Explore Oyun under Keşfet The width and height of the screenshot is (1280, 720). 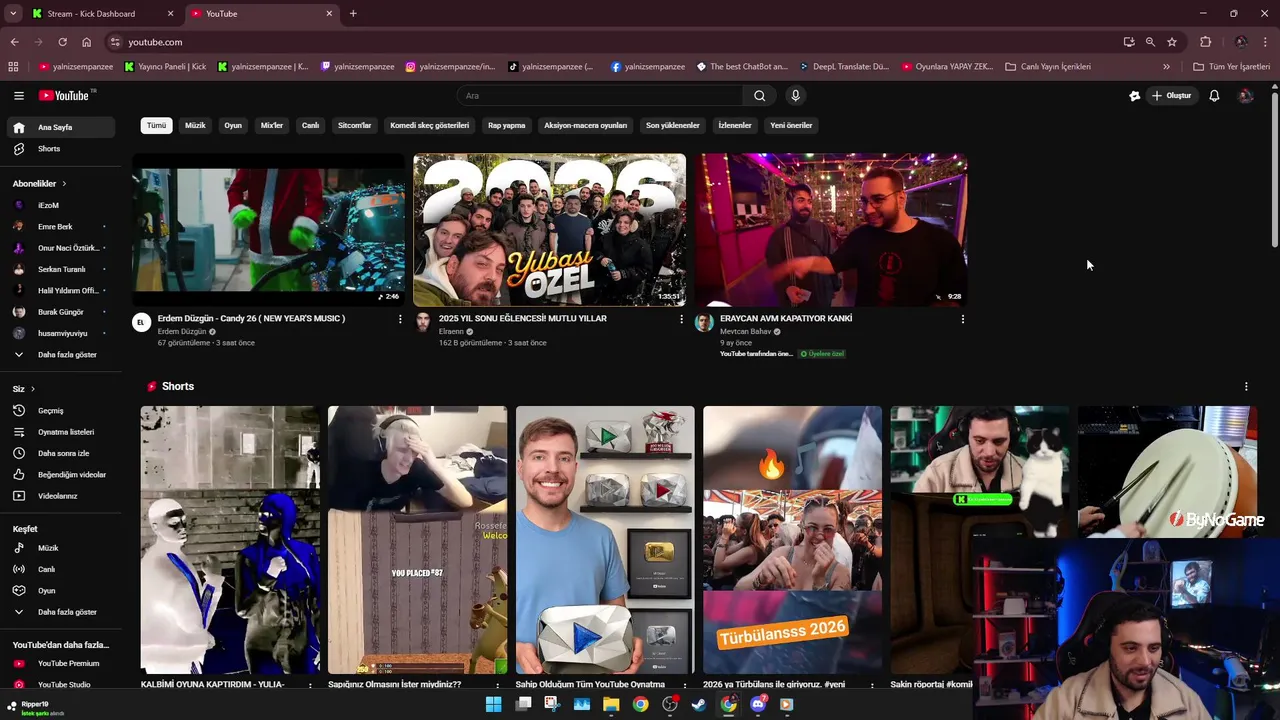(59, 590)
